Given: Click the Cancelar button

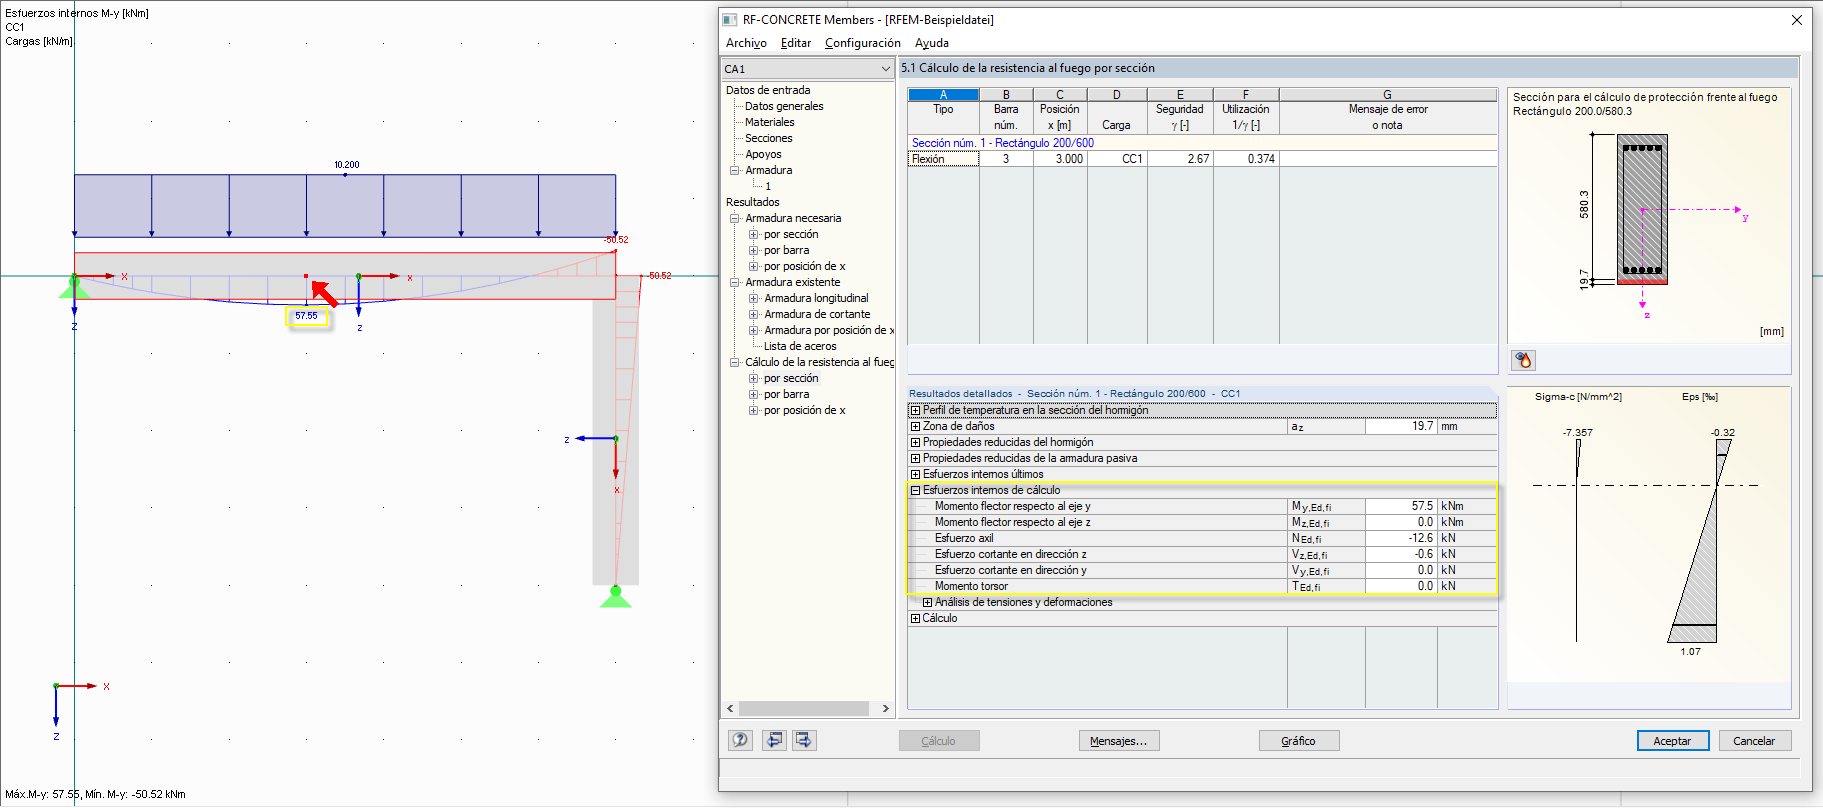Looking at the screenshot, I should pos(1754,741).
